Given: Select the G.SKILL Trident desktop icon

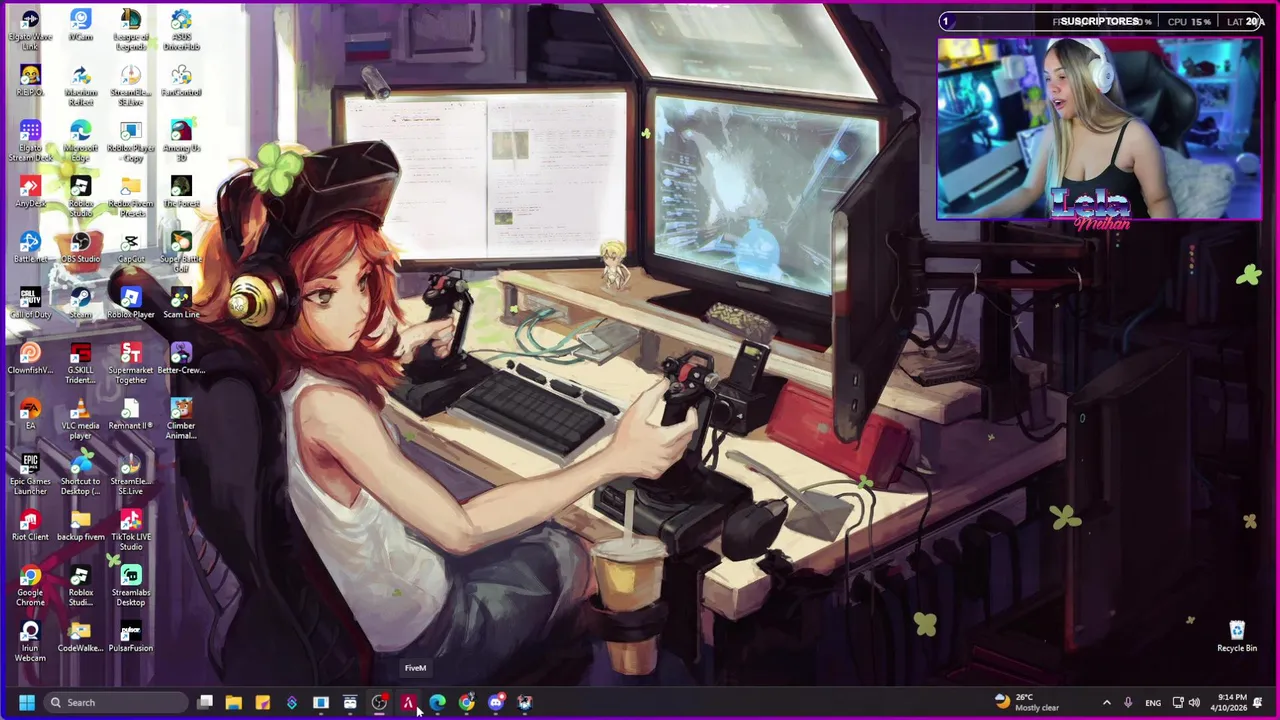Looking at the screenshot, I should (81, 363).
